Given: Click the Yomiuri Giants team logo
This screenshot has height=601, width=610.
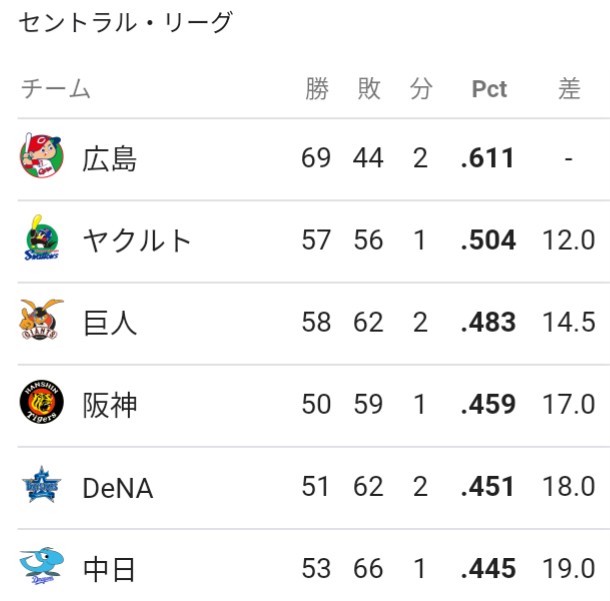Looking at the screenshot, I should tap(42, 319).
